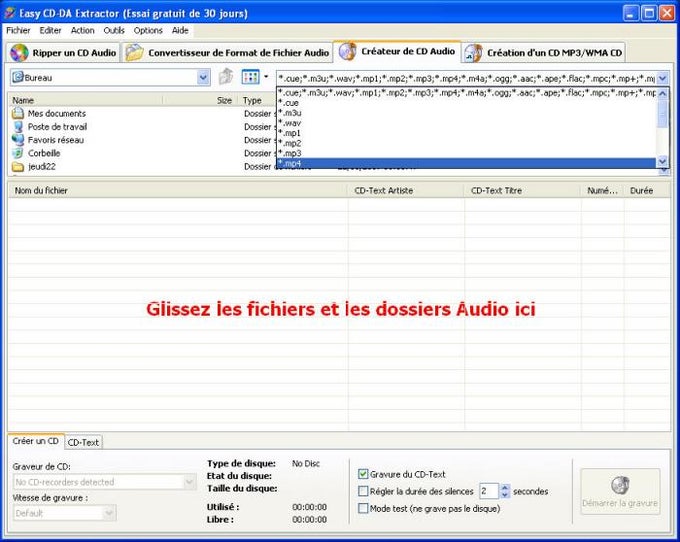Click the Poste de travail computer icon
680x542 pixels.
click(x=18, y=127)
